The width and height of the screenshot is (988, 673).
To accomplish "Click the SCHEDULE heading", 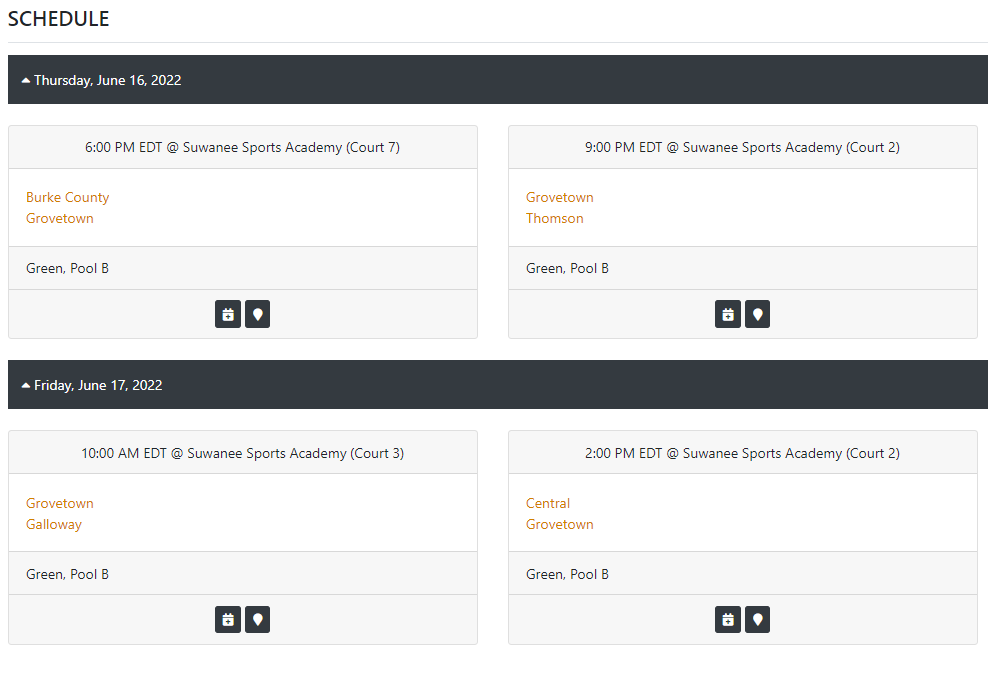I will [x=59, y=19].
